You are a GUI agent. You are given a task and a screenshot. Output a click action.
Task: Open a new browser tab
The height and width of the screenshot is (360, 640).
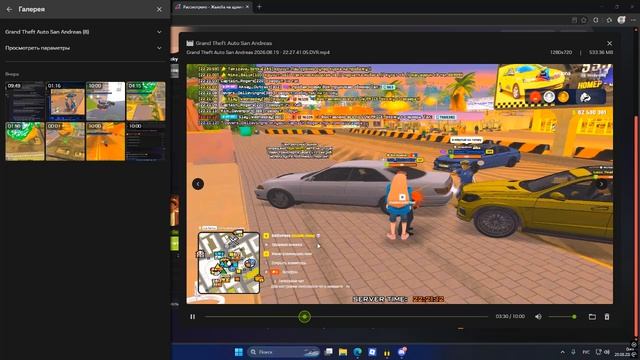coord(259,7)
